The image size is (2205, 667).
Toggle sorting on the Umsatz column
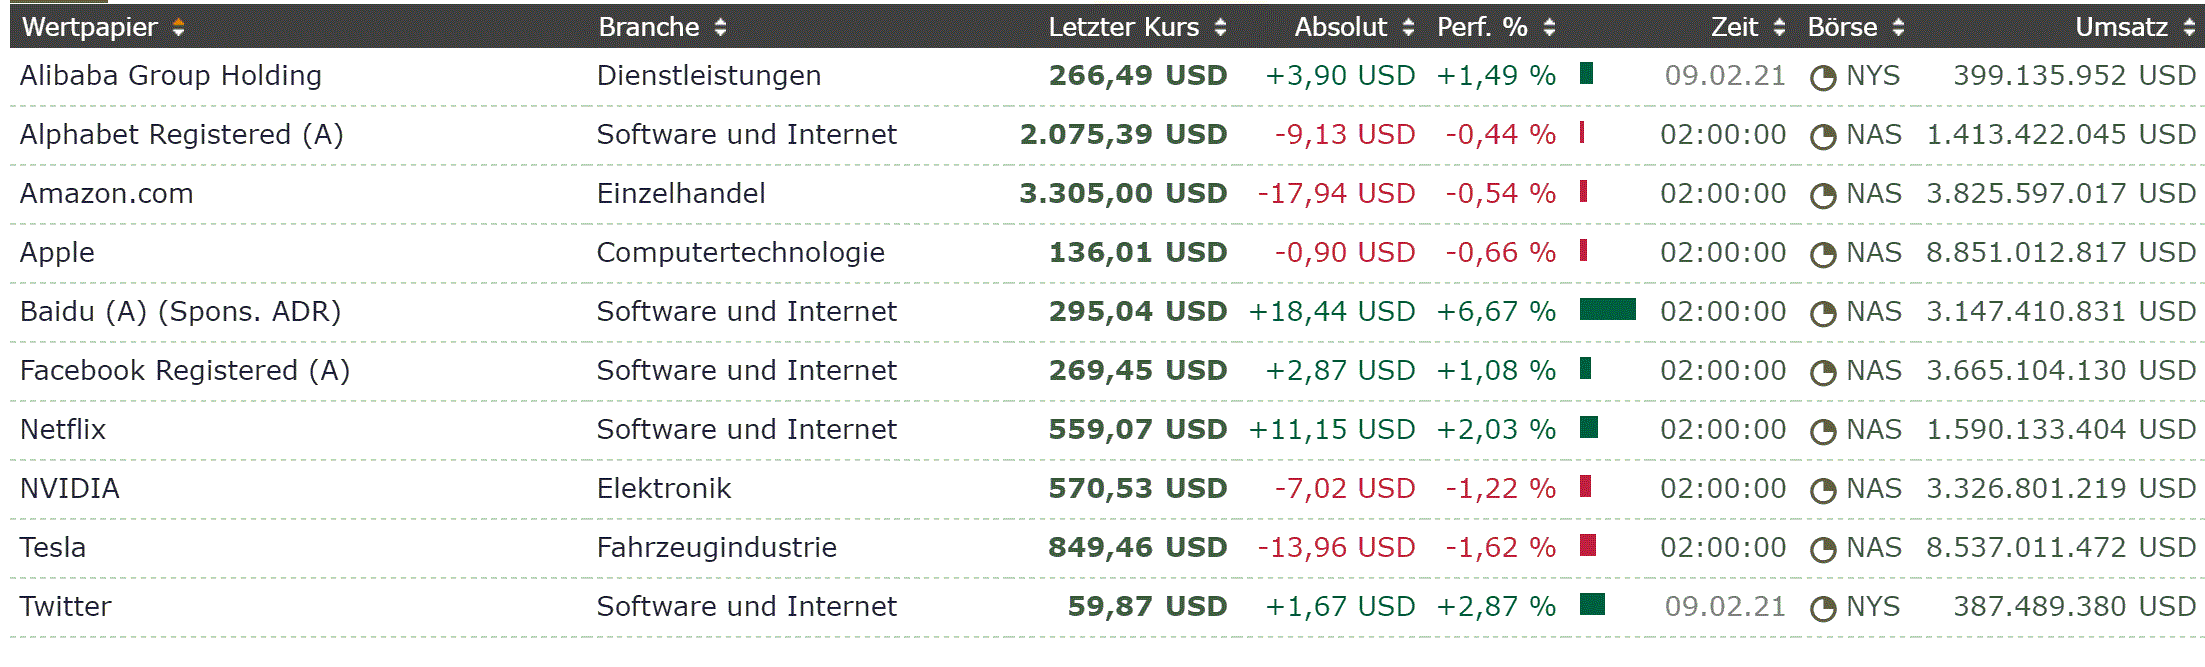point(2188,27)
